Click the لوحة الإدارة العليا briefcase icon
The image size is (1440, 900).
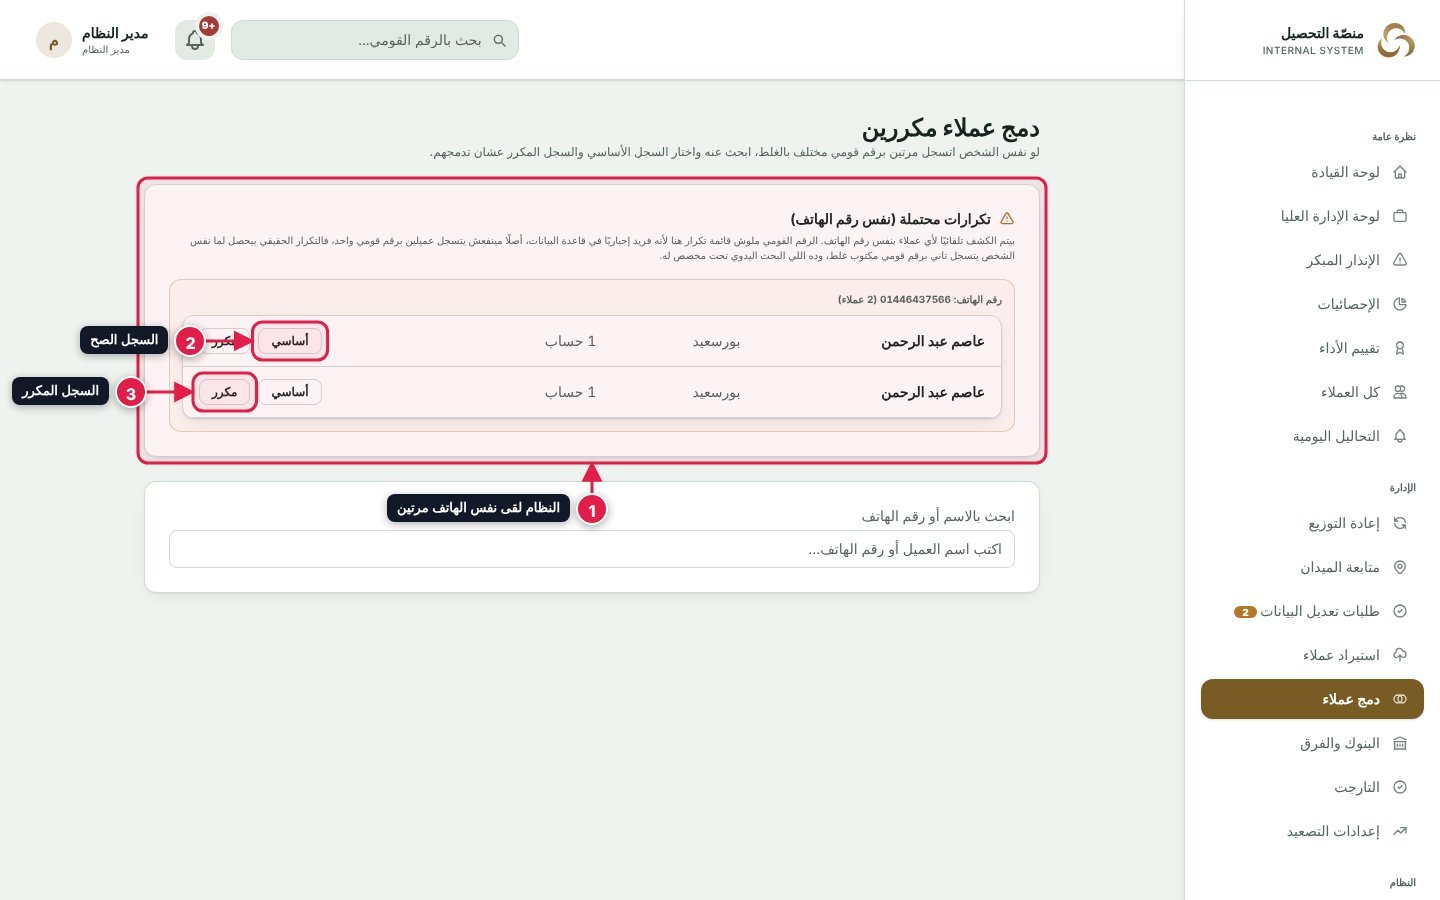click(1400, 216)
